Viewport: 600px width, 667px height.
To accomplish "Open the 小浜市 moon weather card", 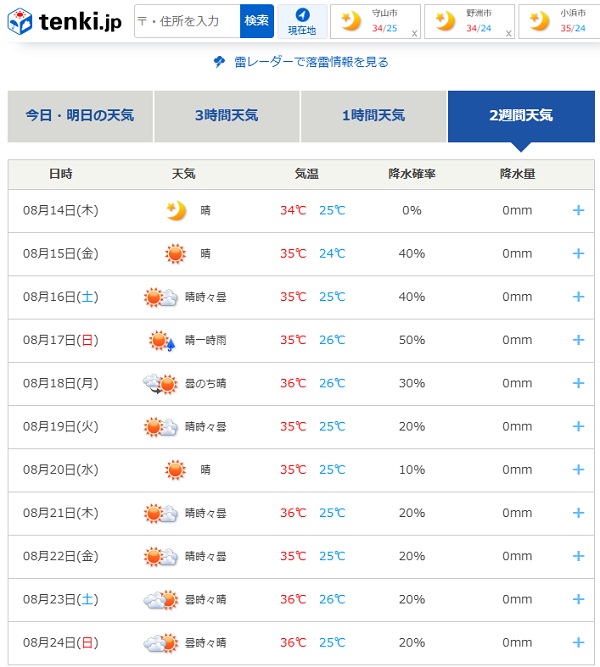I will 559,21.
